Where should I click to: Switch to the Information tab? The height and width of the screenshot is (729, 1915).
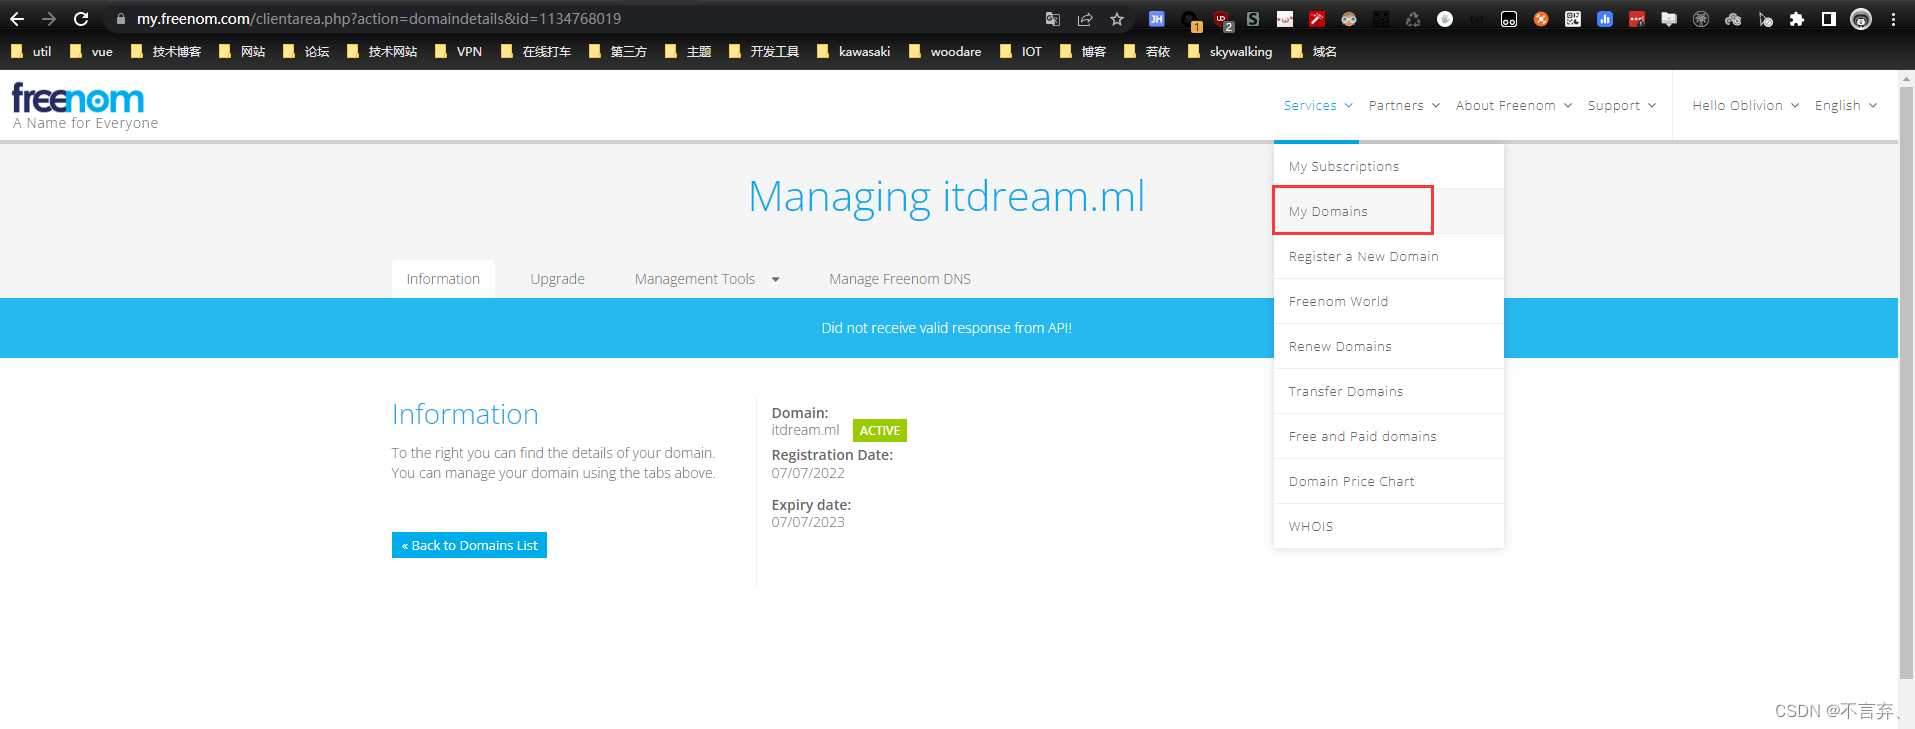pyautogui.click(x=443, y=279)
